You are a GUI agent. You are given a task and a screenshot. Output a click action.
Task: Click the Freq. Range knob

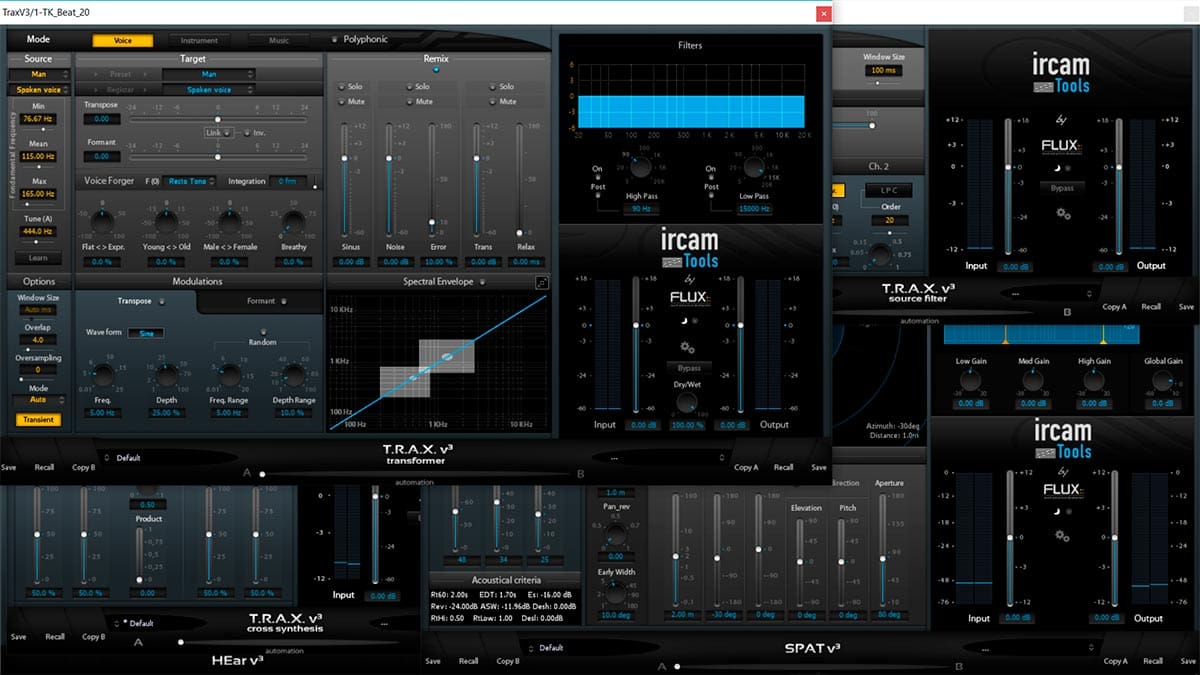(x=229, y=376)
